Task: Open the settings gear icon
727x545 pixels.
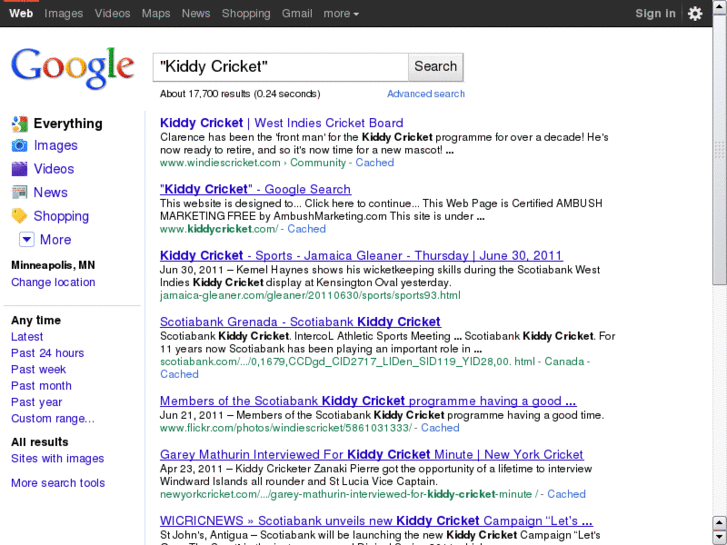Action: 695,13
